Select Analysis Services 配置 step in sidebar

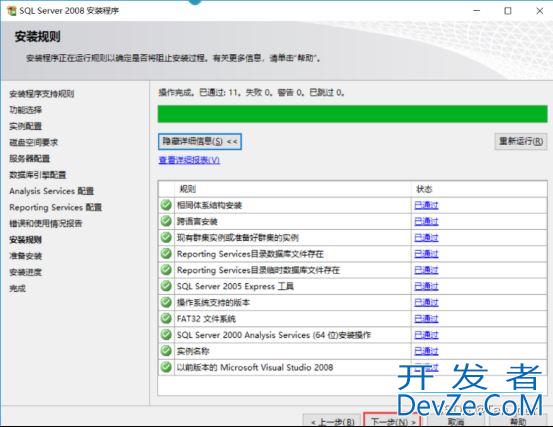(51, 191)
